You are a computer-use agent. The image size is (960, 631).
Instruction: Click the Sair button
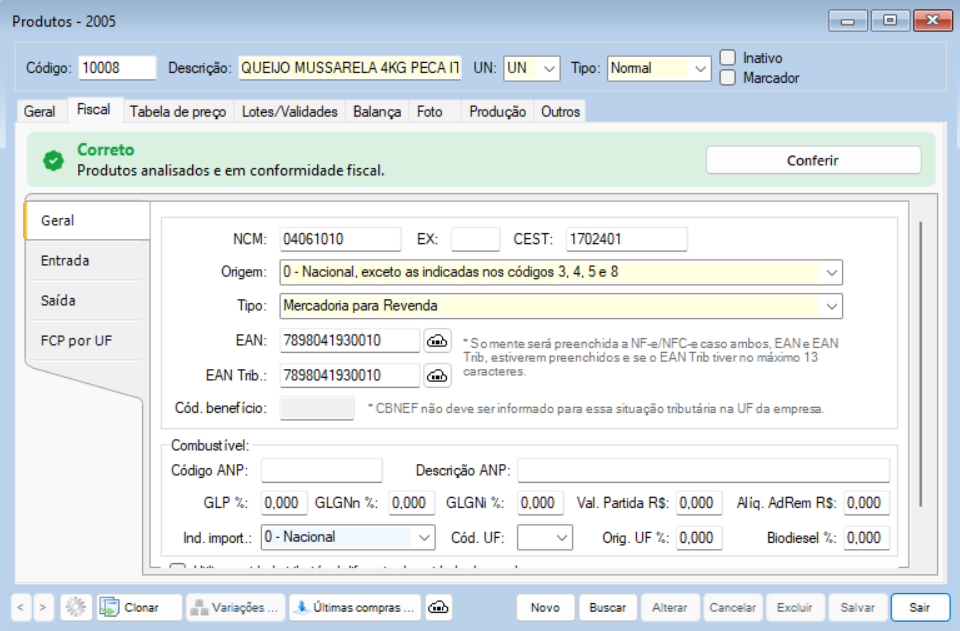coord(920,607)
